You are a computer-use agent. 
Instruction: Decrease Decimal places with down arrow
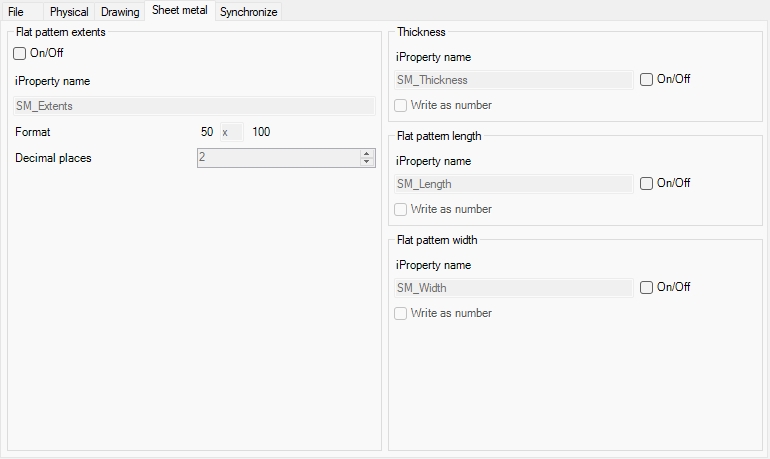(367, 162)
